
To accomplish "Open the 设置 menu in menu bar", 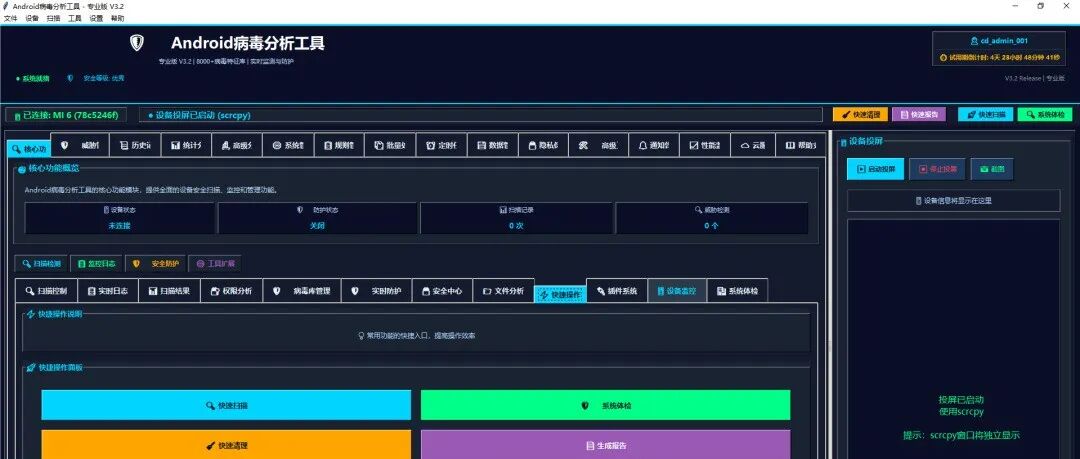I will pyautogui.click(x=96, y=19).
